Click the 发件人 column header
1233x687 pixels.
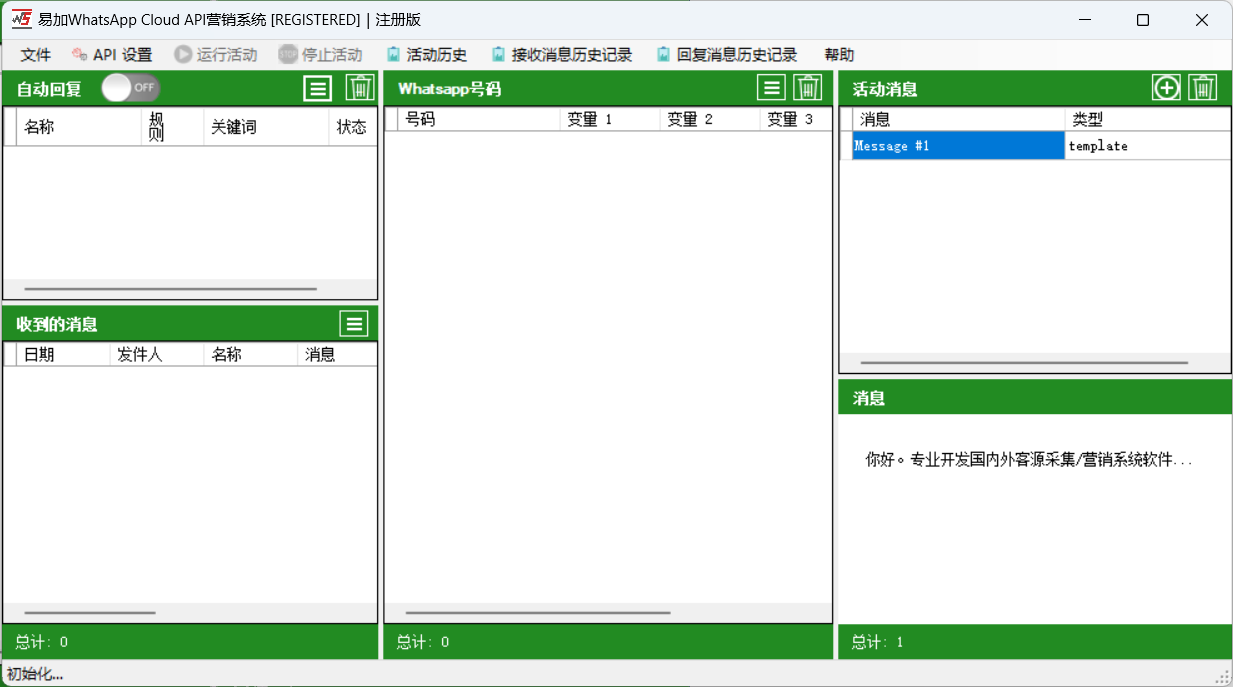click(157, 355)
